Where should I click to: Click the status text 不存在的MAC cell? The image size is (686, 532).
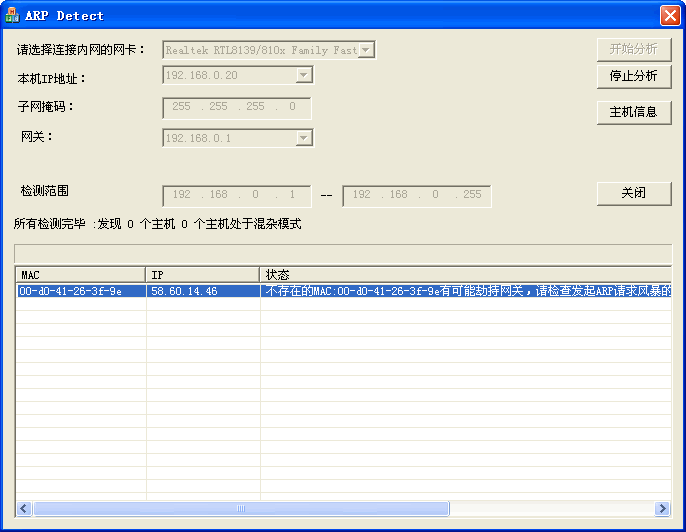click(468, 291)
